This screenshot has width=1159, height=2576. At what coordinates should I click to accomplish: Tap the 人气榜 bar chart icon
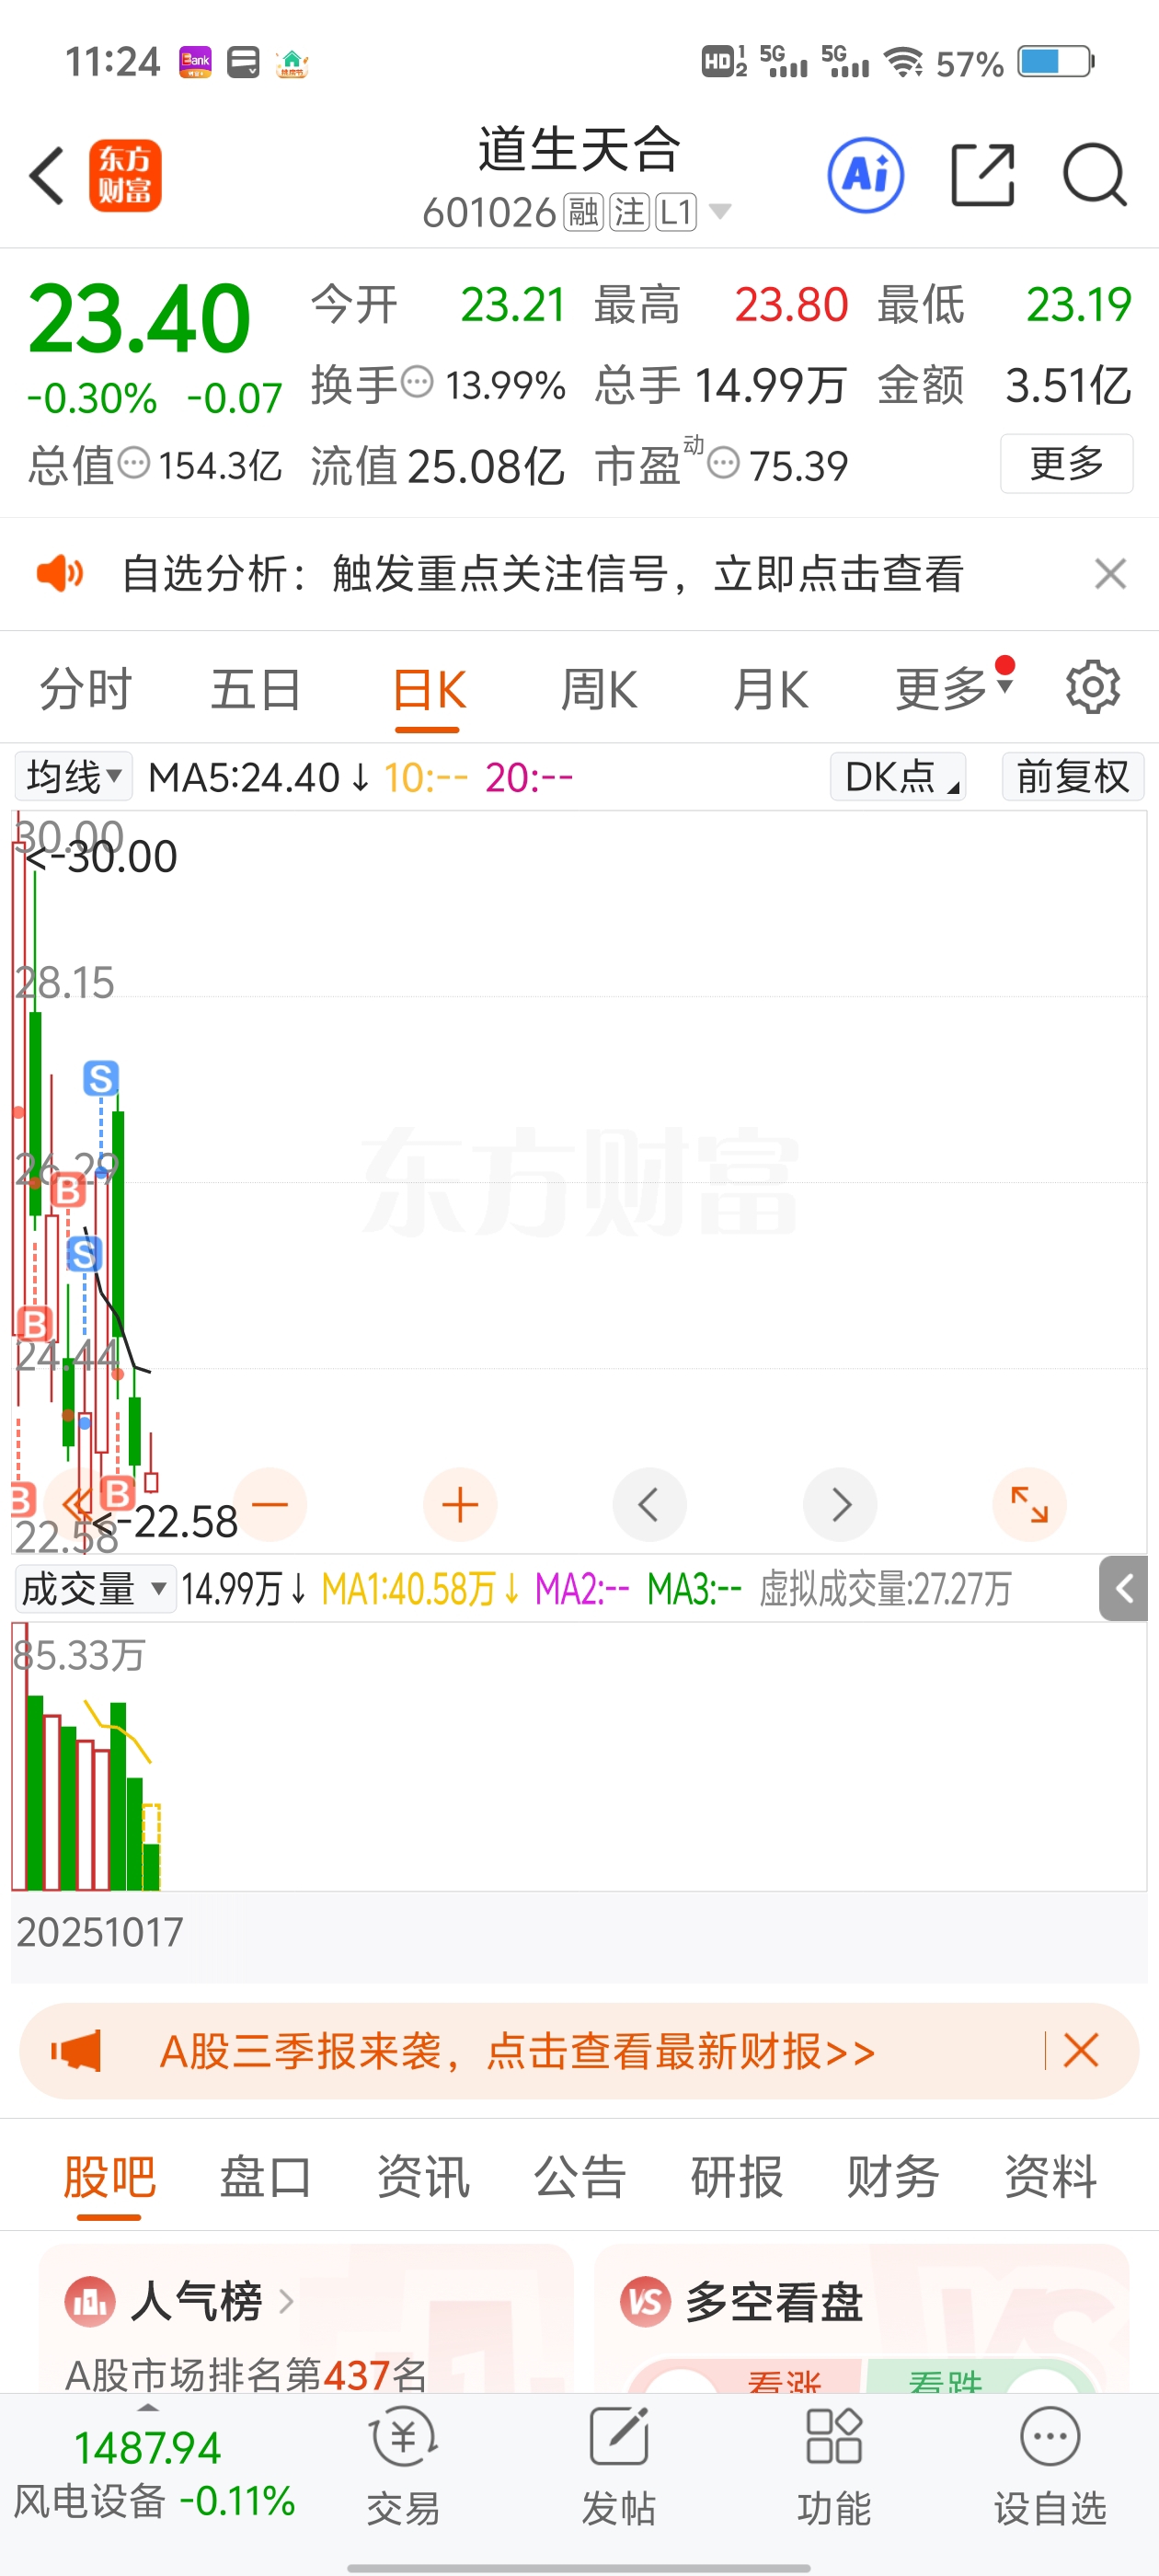(x=90, y=2302)
